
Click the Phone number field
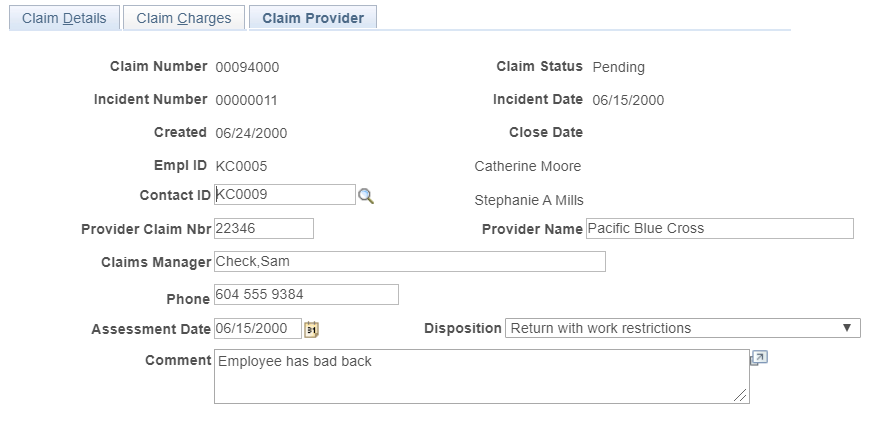(306, 295)
